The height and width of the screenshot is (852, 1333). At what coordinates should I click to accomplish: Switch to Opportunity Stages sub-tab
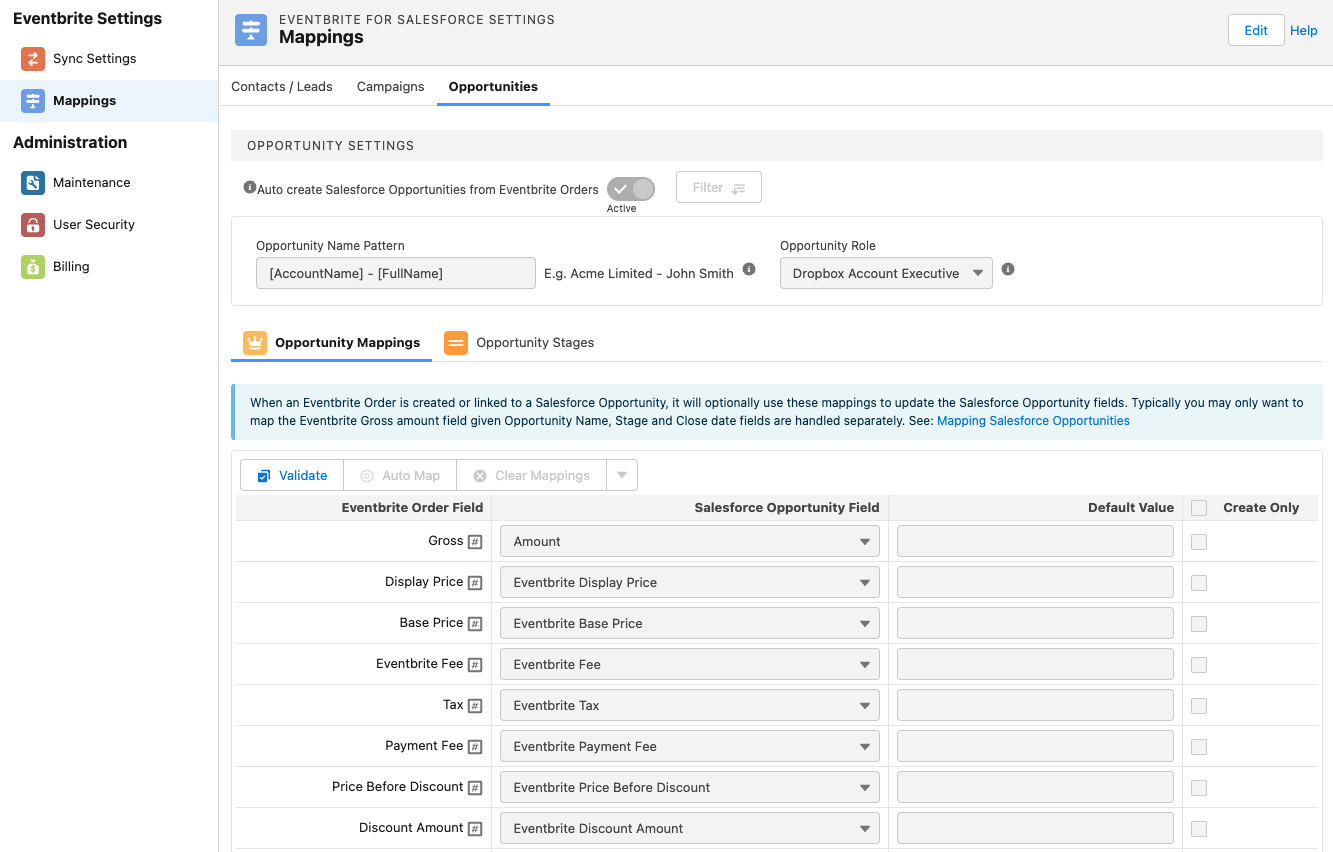[x=519, y=343]
